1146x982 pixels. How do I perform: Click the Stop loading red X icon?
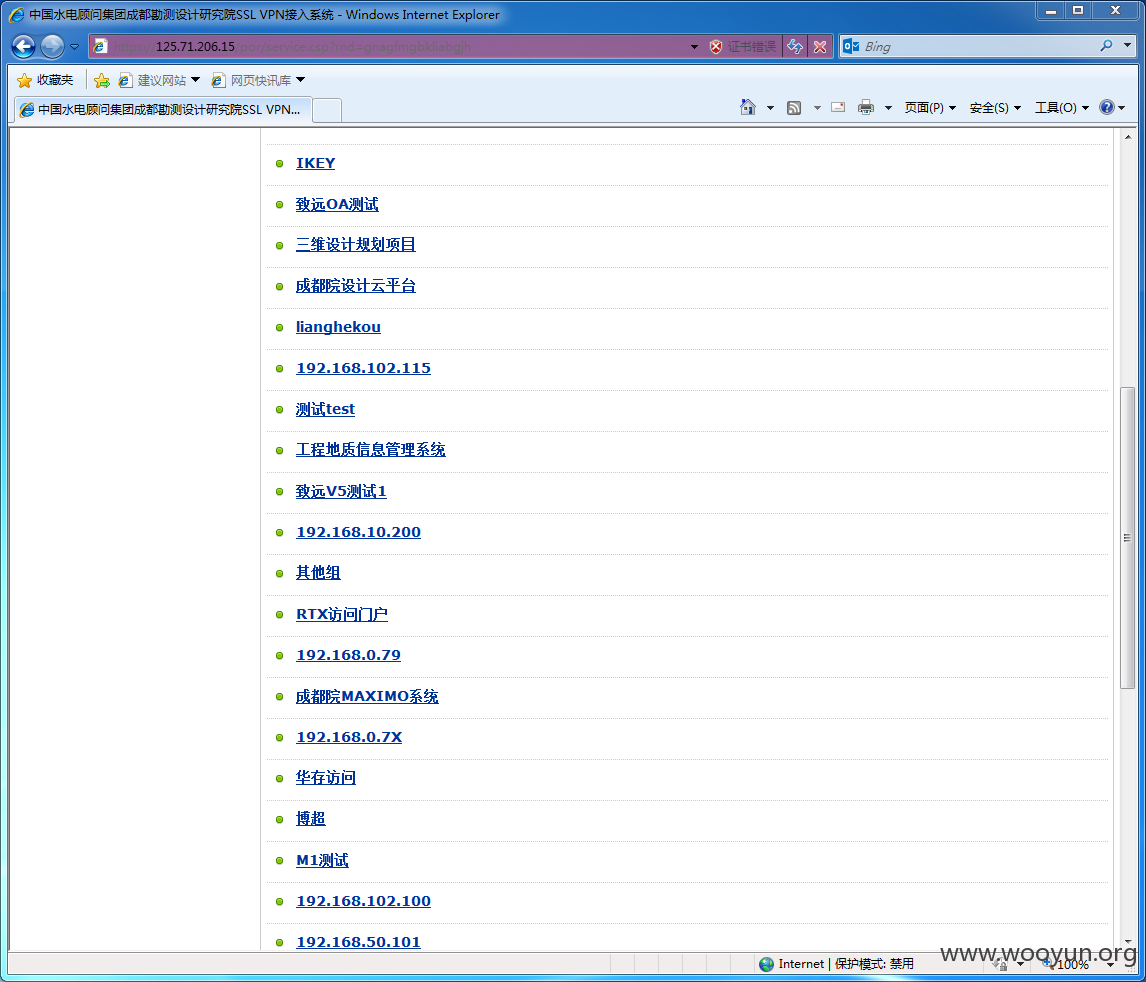pos(820,47)
